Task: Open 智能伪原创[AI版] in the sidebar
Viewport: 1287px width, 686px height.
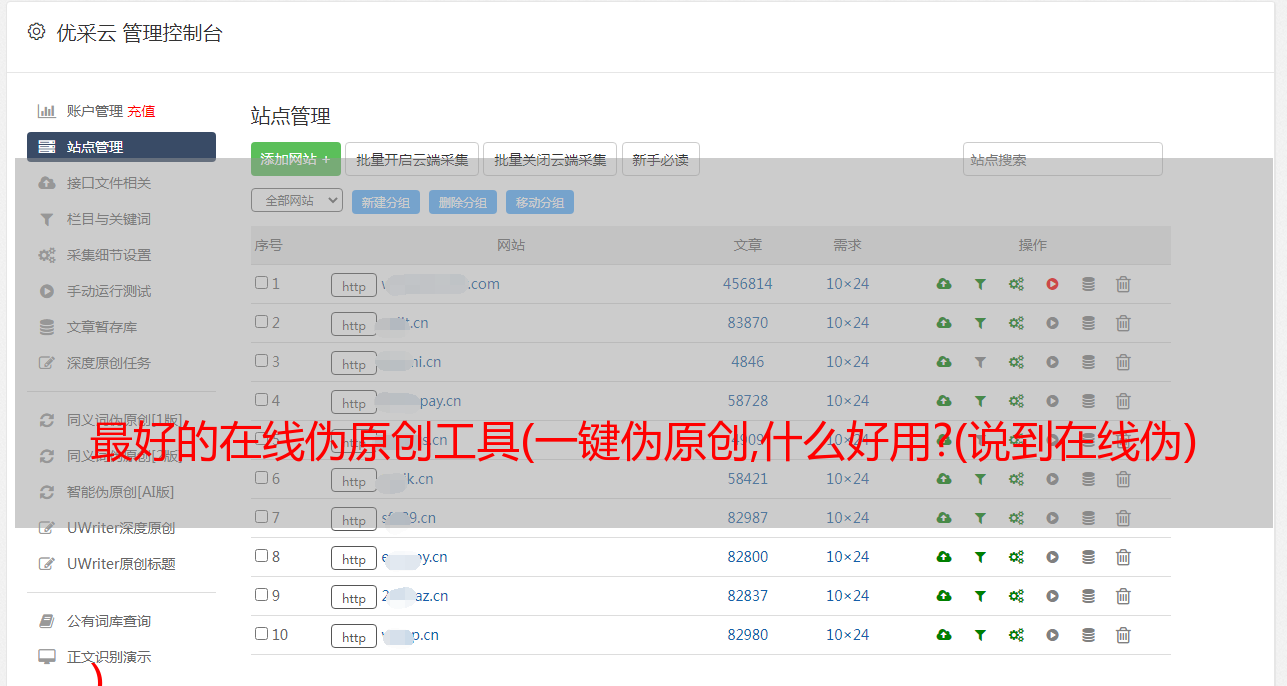Action: click(121, 492)
